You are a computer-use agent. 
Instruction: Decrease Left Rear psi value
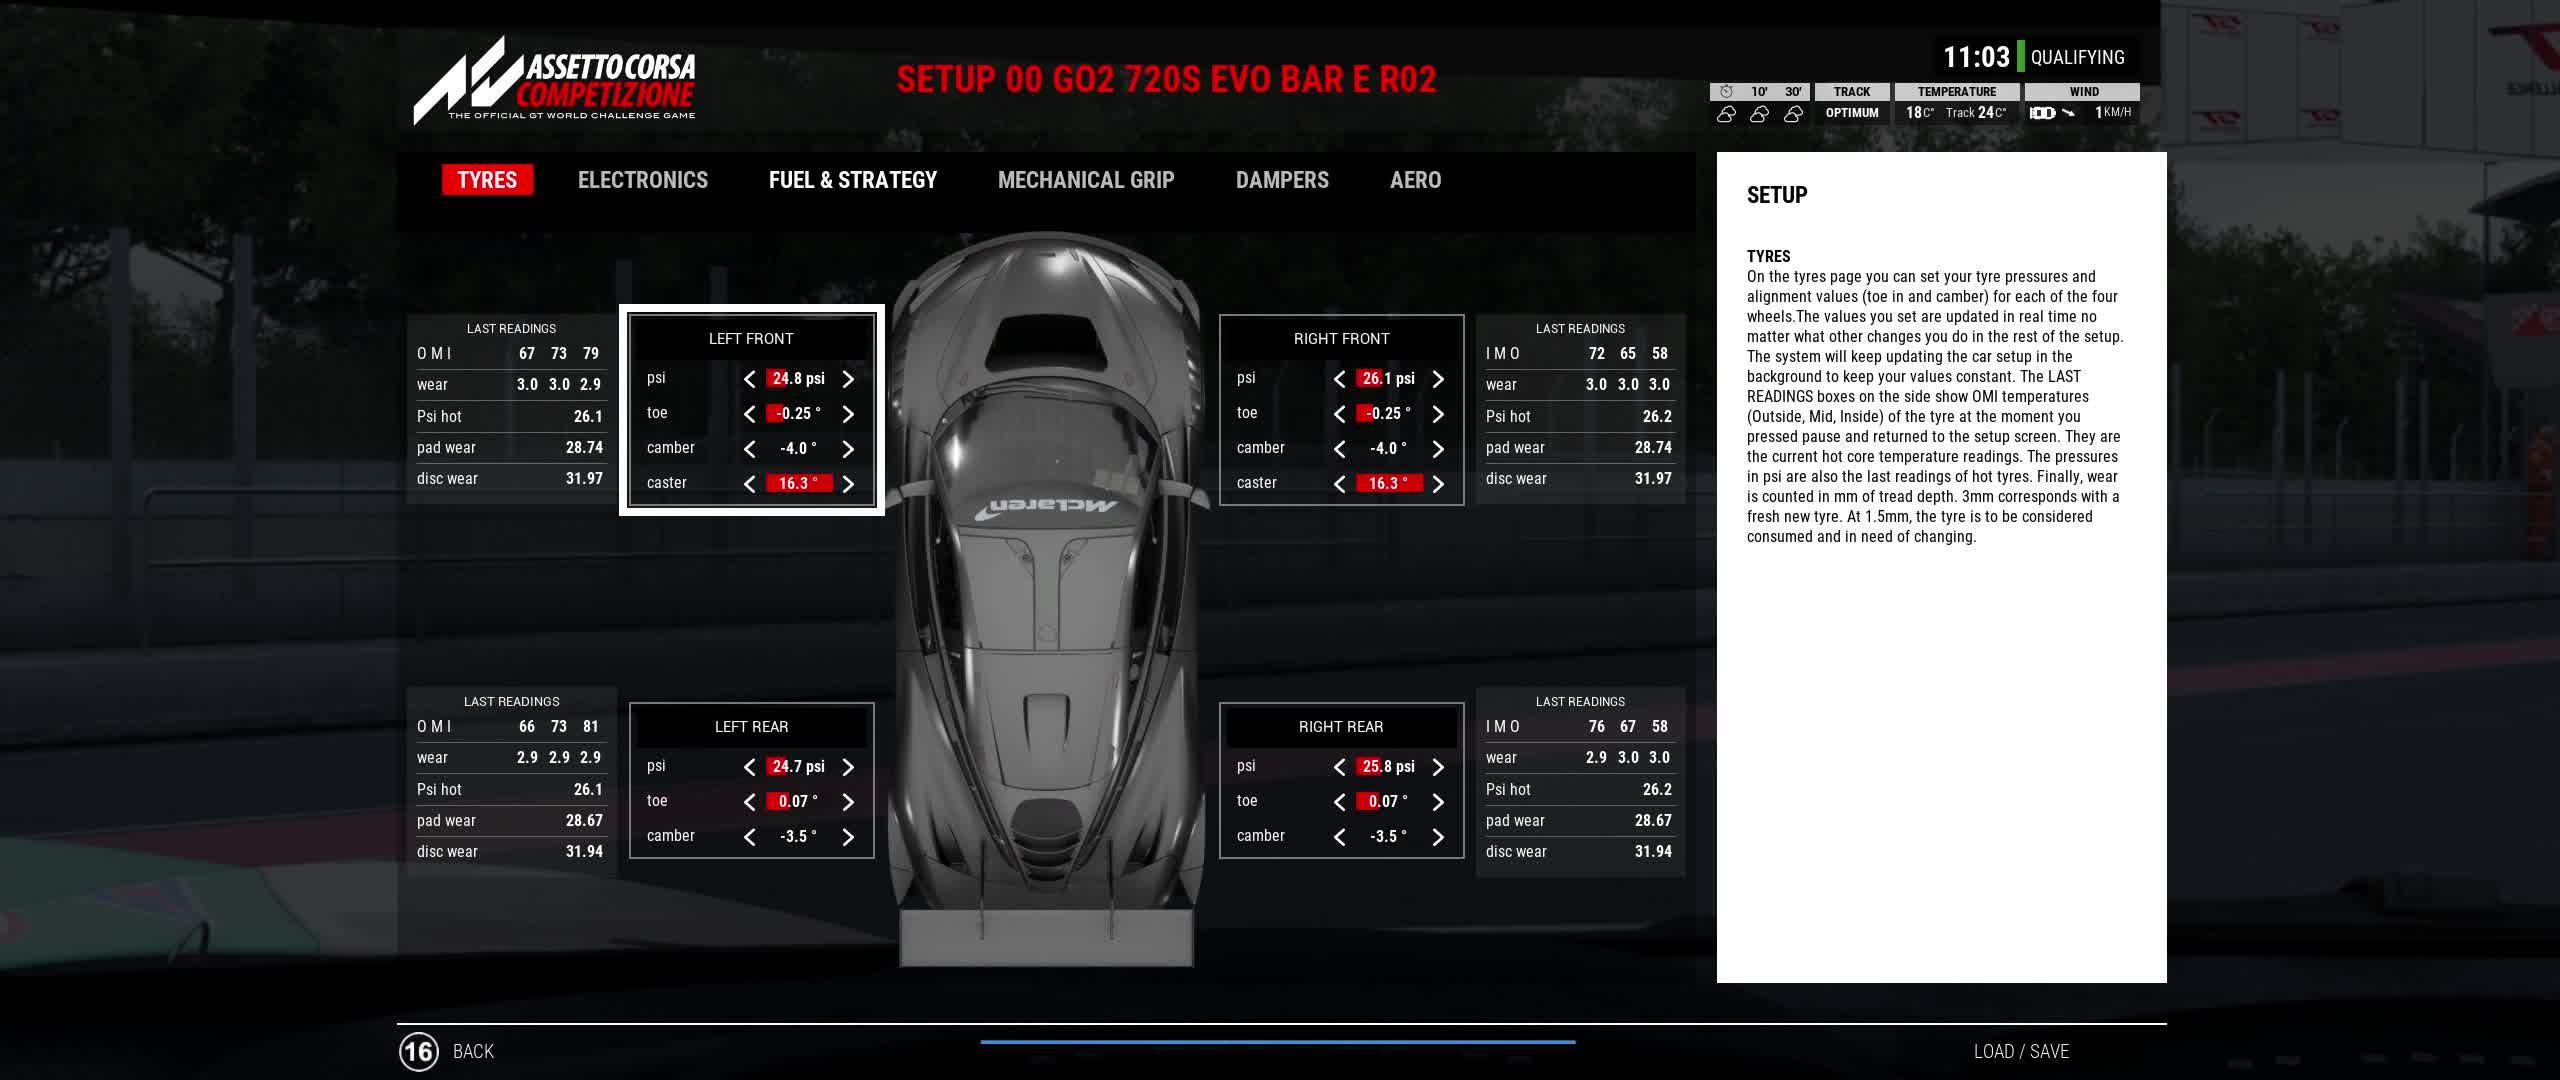pyautogui.click(x=749, y=767)
